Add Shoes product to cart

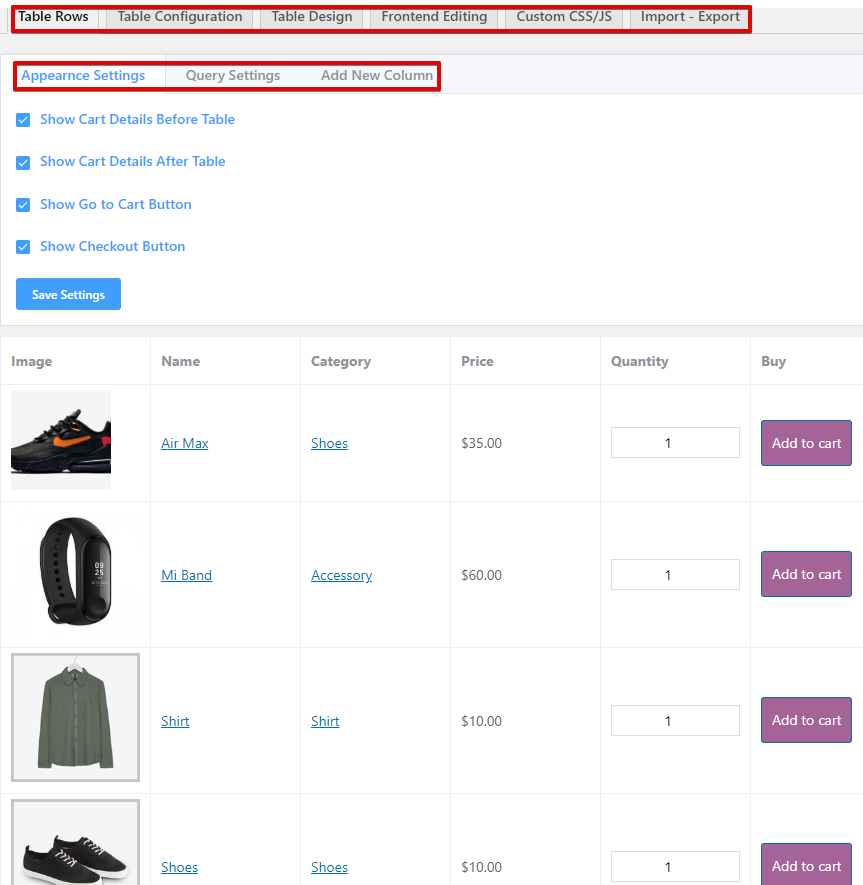[806, 865]
